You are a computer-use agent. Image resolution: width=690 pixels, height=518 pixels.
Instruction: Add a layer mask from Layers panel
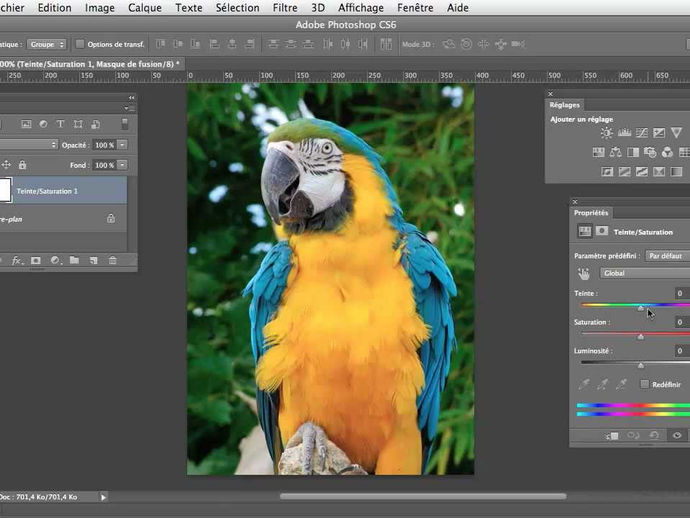[36, 260]
